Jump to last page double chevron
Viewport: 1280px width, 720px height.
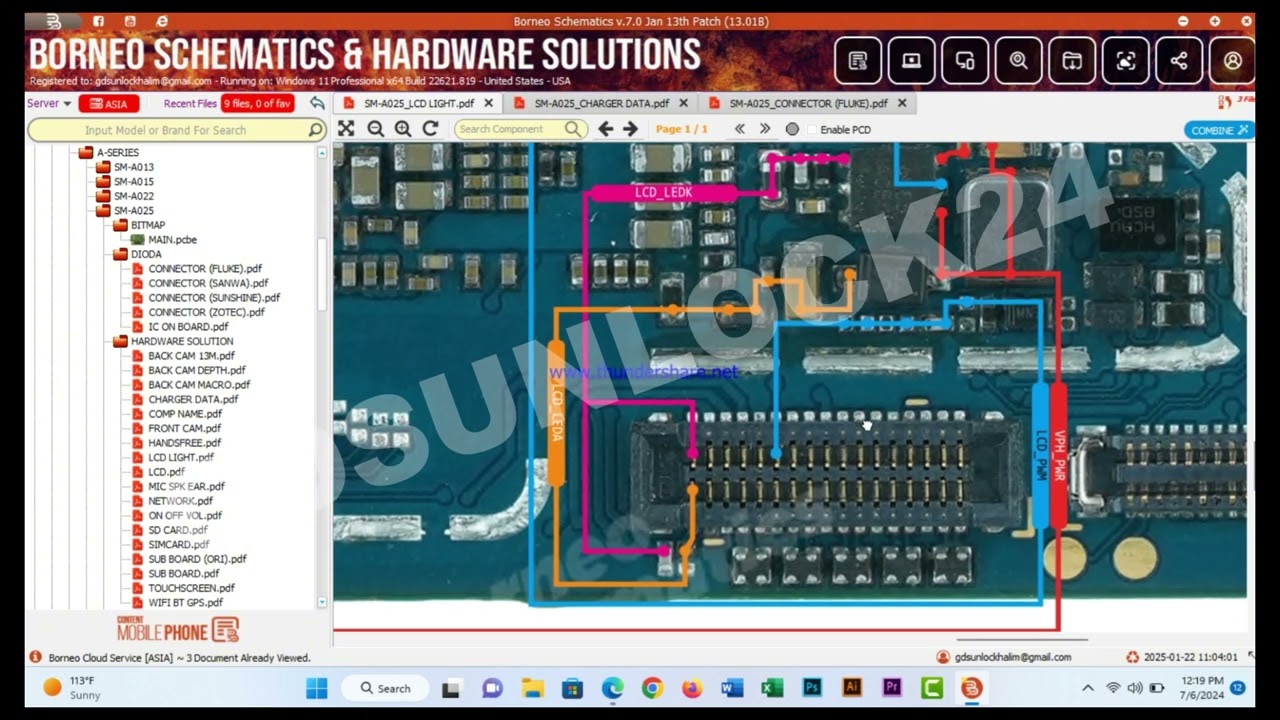[x=765, y=129]
